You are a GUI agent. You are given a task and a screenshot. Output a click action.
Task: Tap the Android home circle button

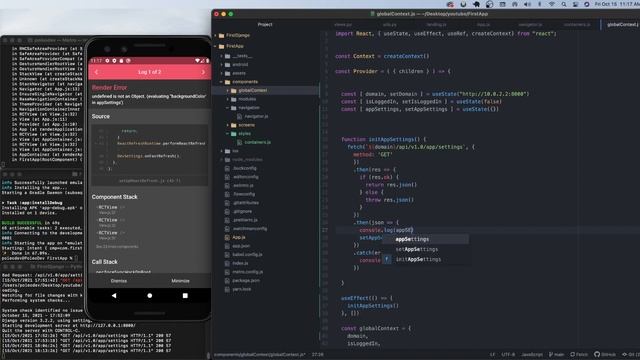click(x=150, y=296)
